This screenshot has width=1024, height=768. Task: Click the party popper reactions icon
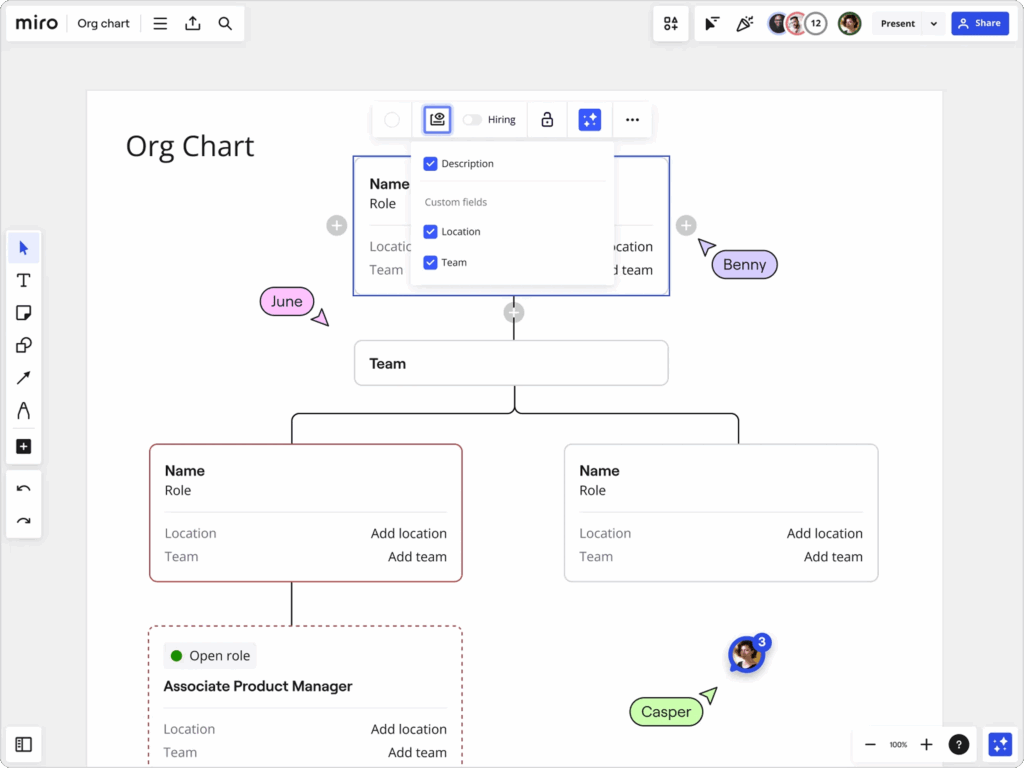click(x=744, y=24)
